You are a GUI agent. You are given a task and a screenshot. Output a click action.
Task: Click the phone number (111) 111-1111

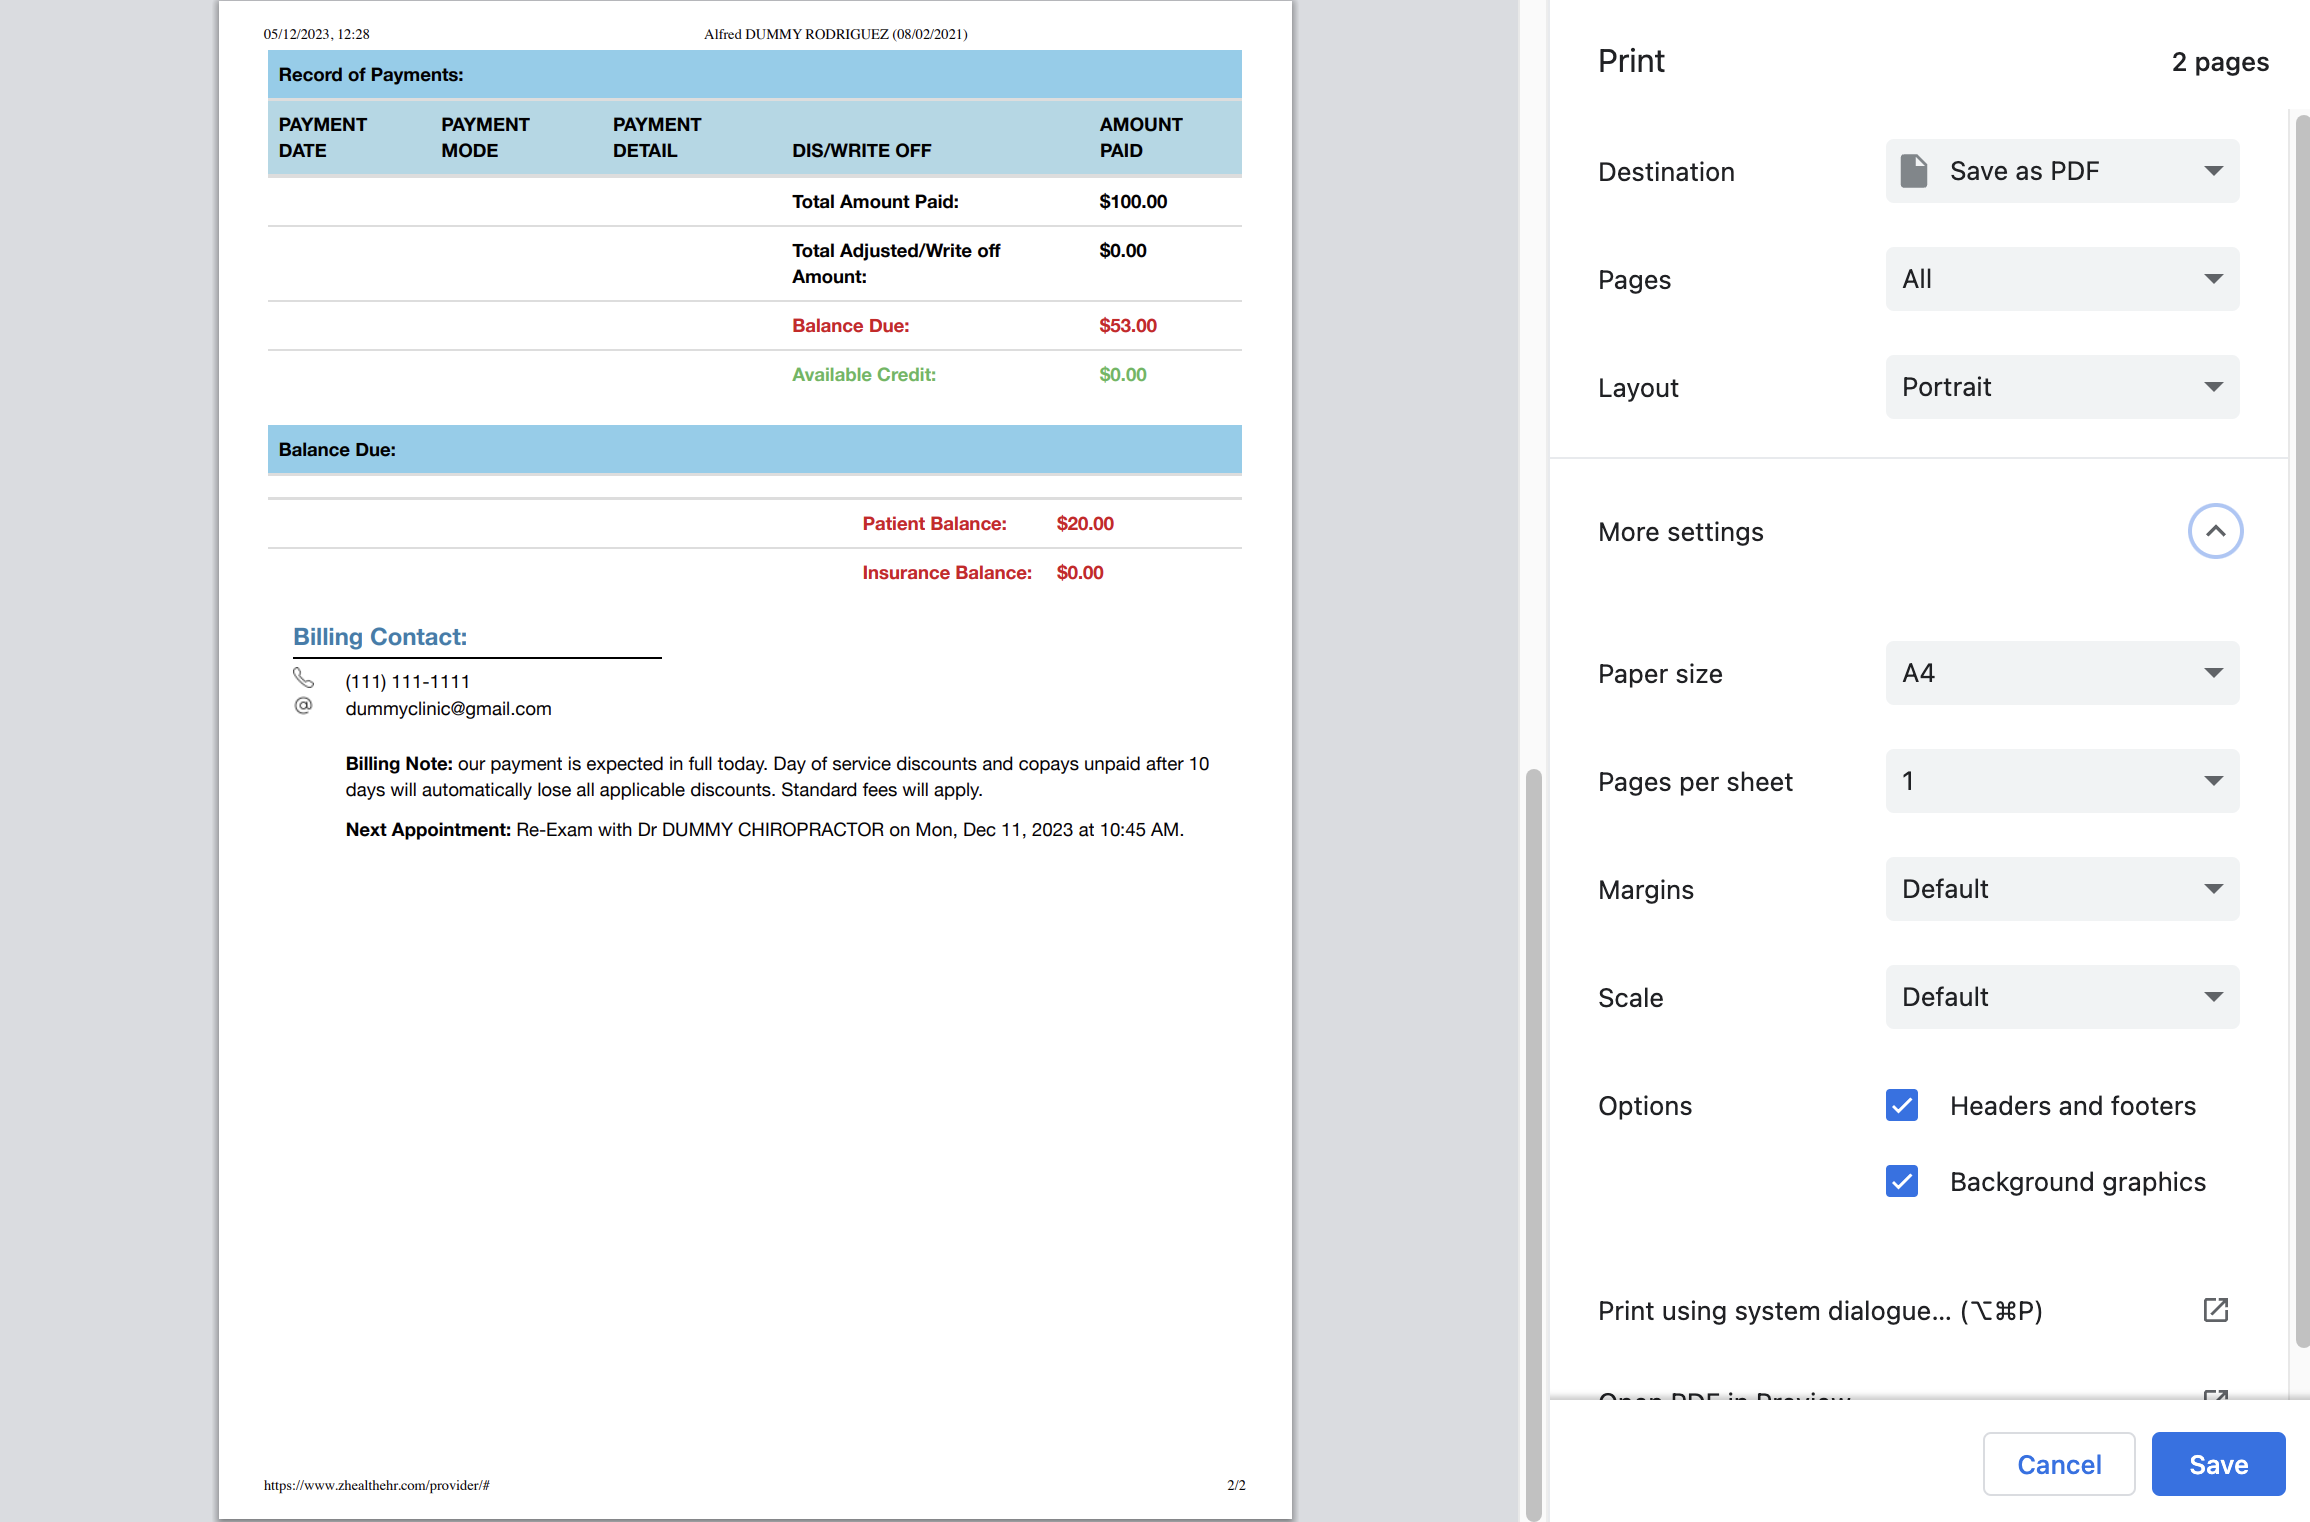(407, 681)
